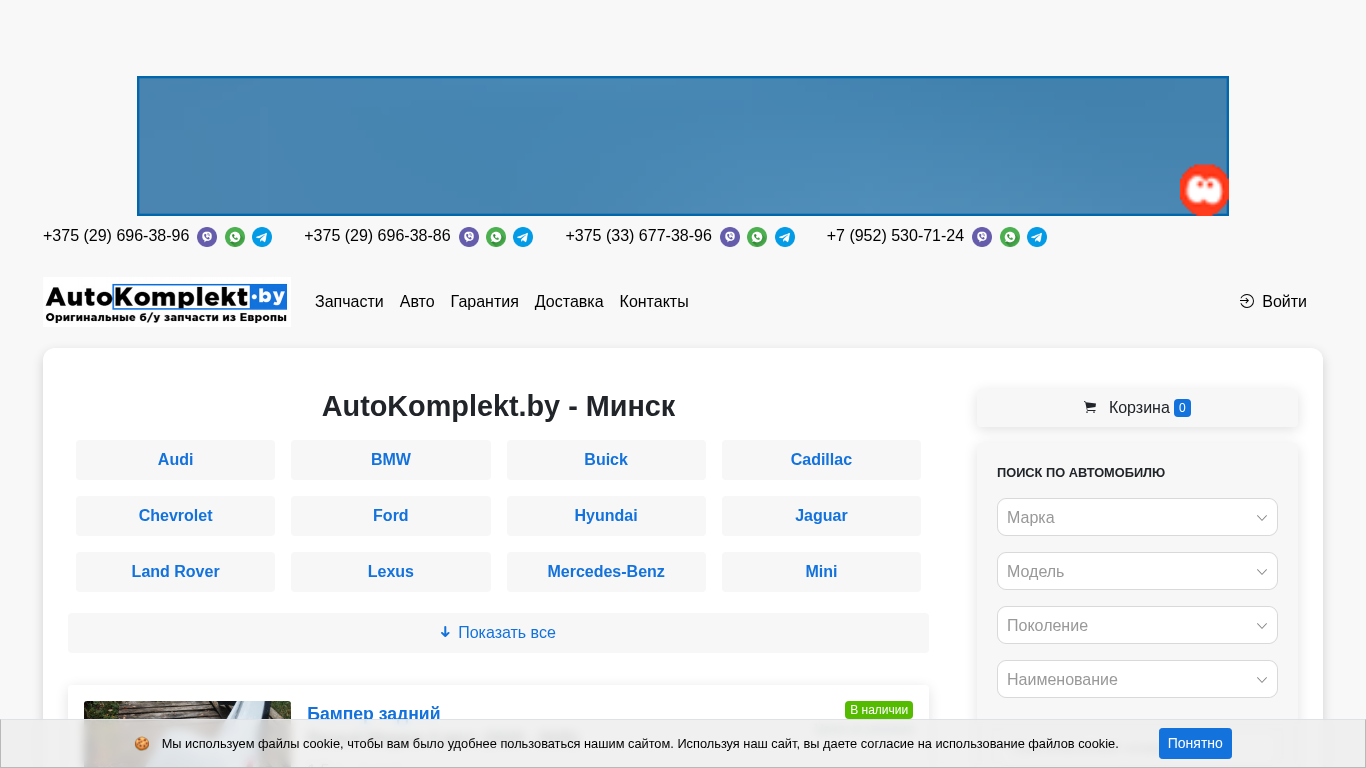
Task: Accept cookies with Понятно button
Action: click(x=1195, y=743)
